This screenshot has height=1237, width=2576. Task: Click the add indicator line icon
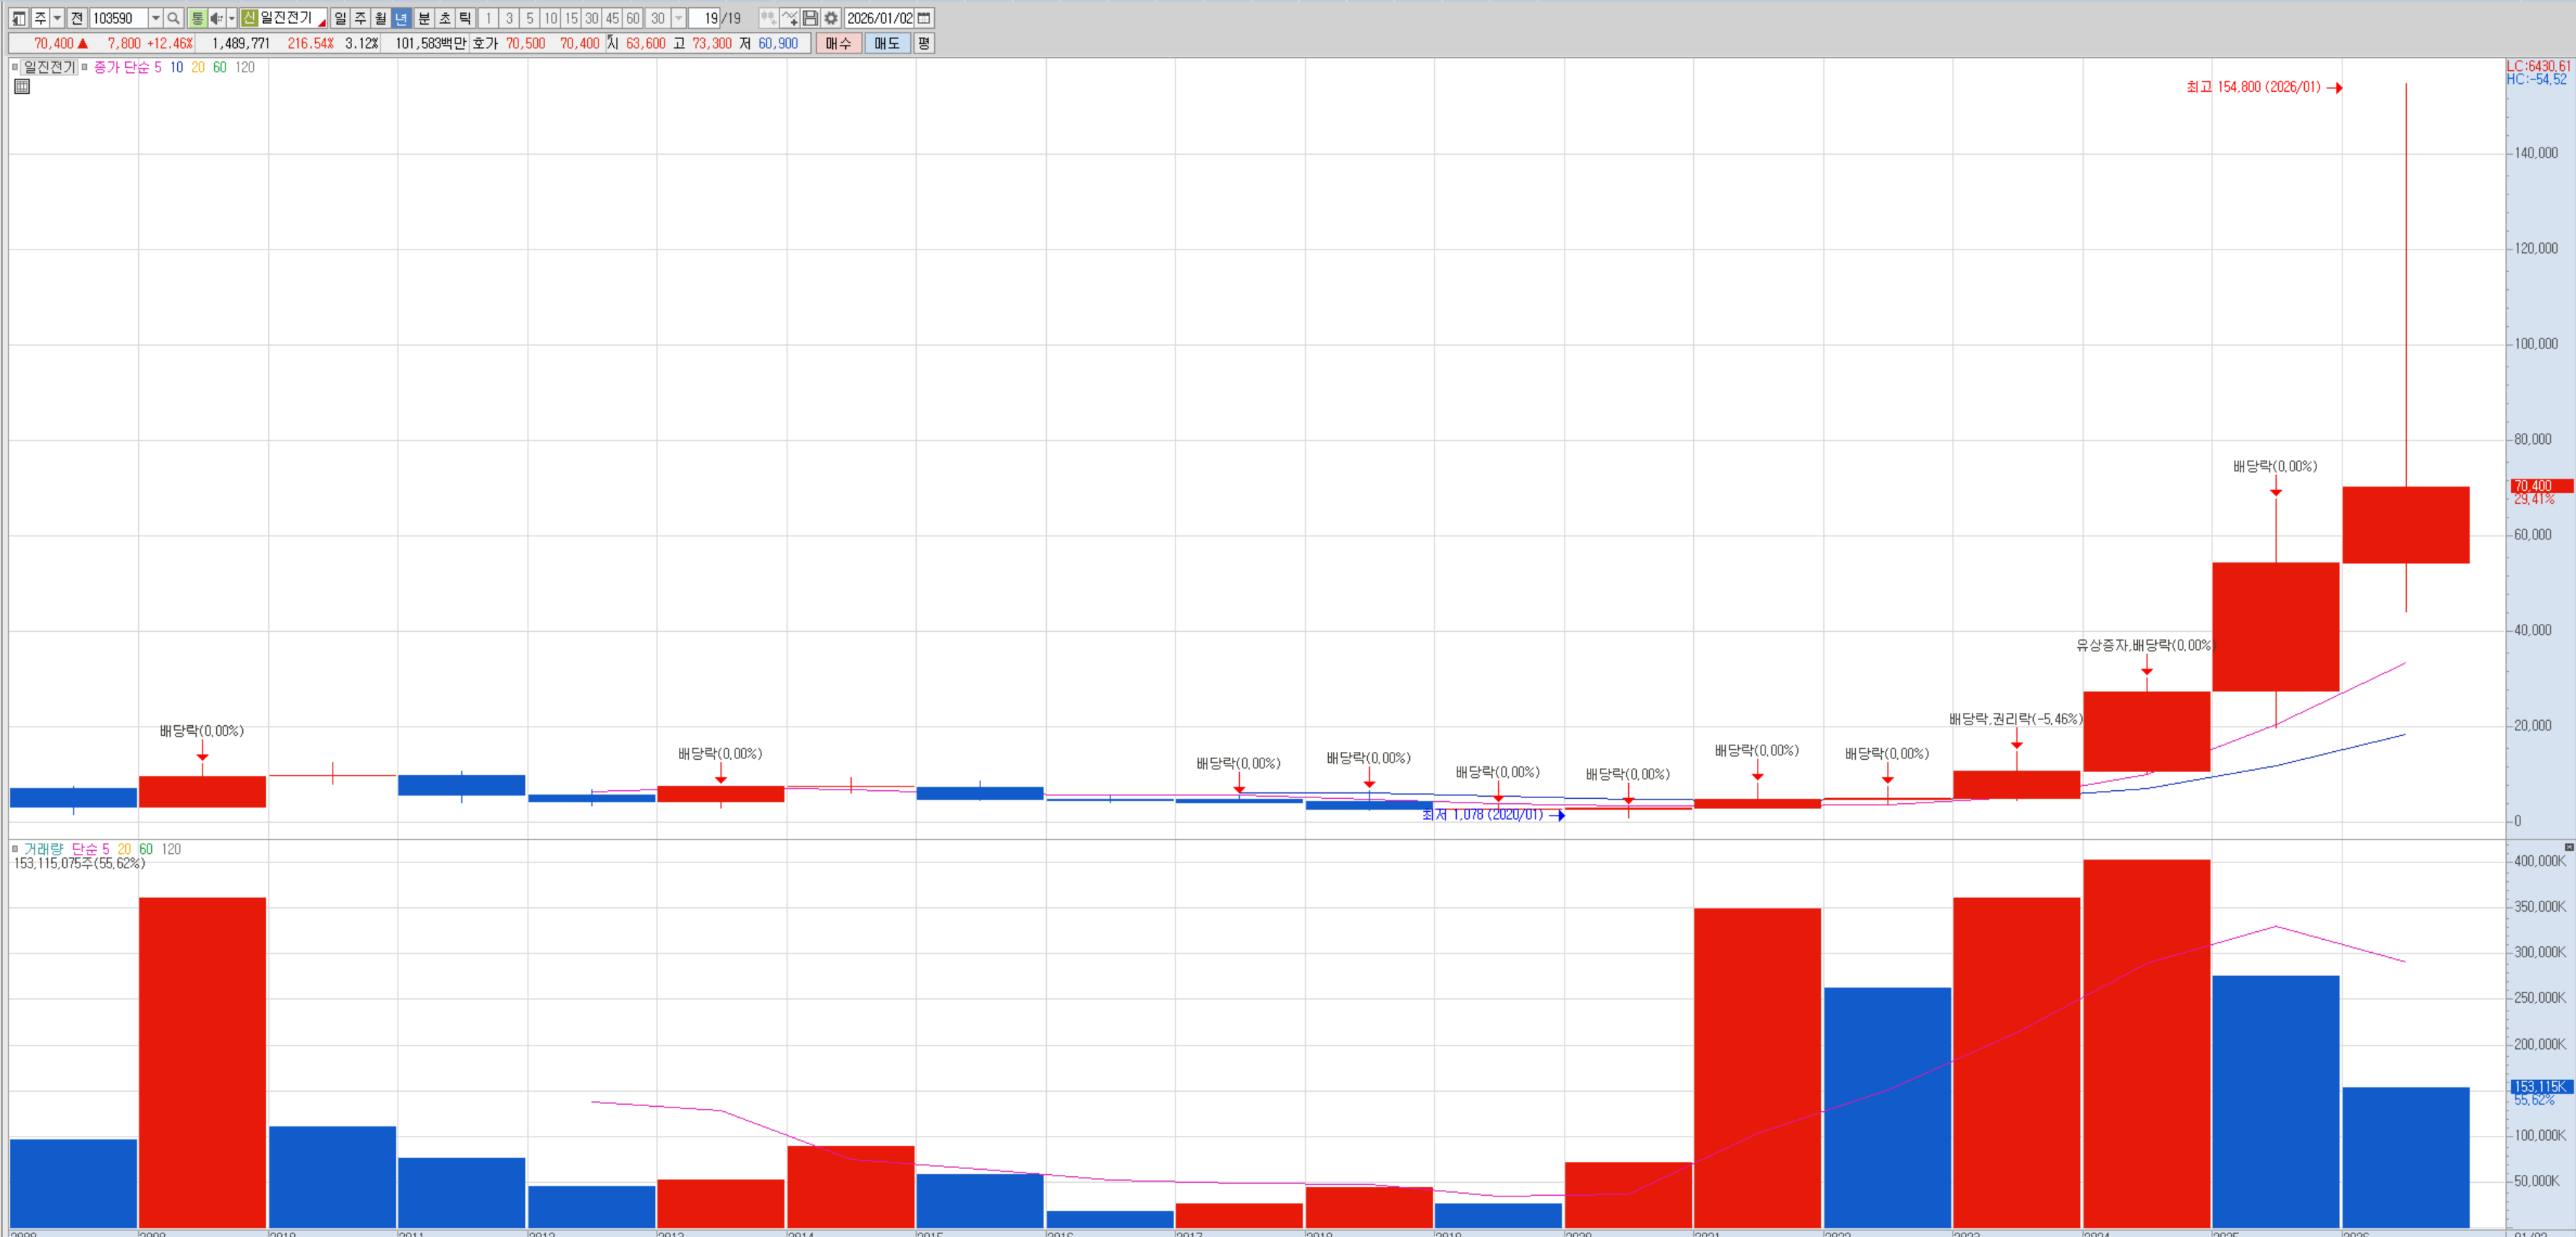[789, 18]
